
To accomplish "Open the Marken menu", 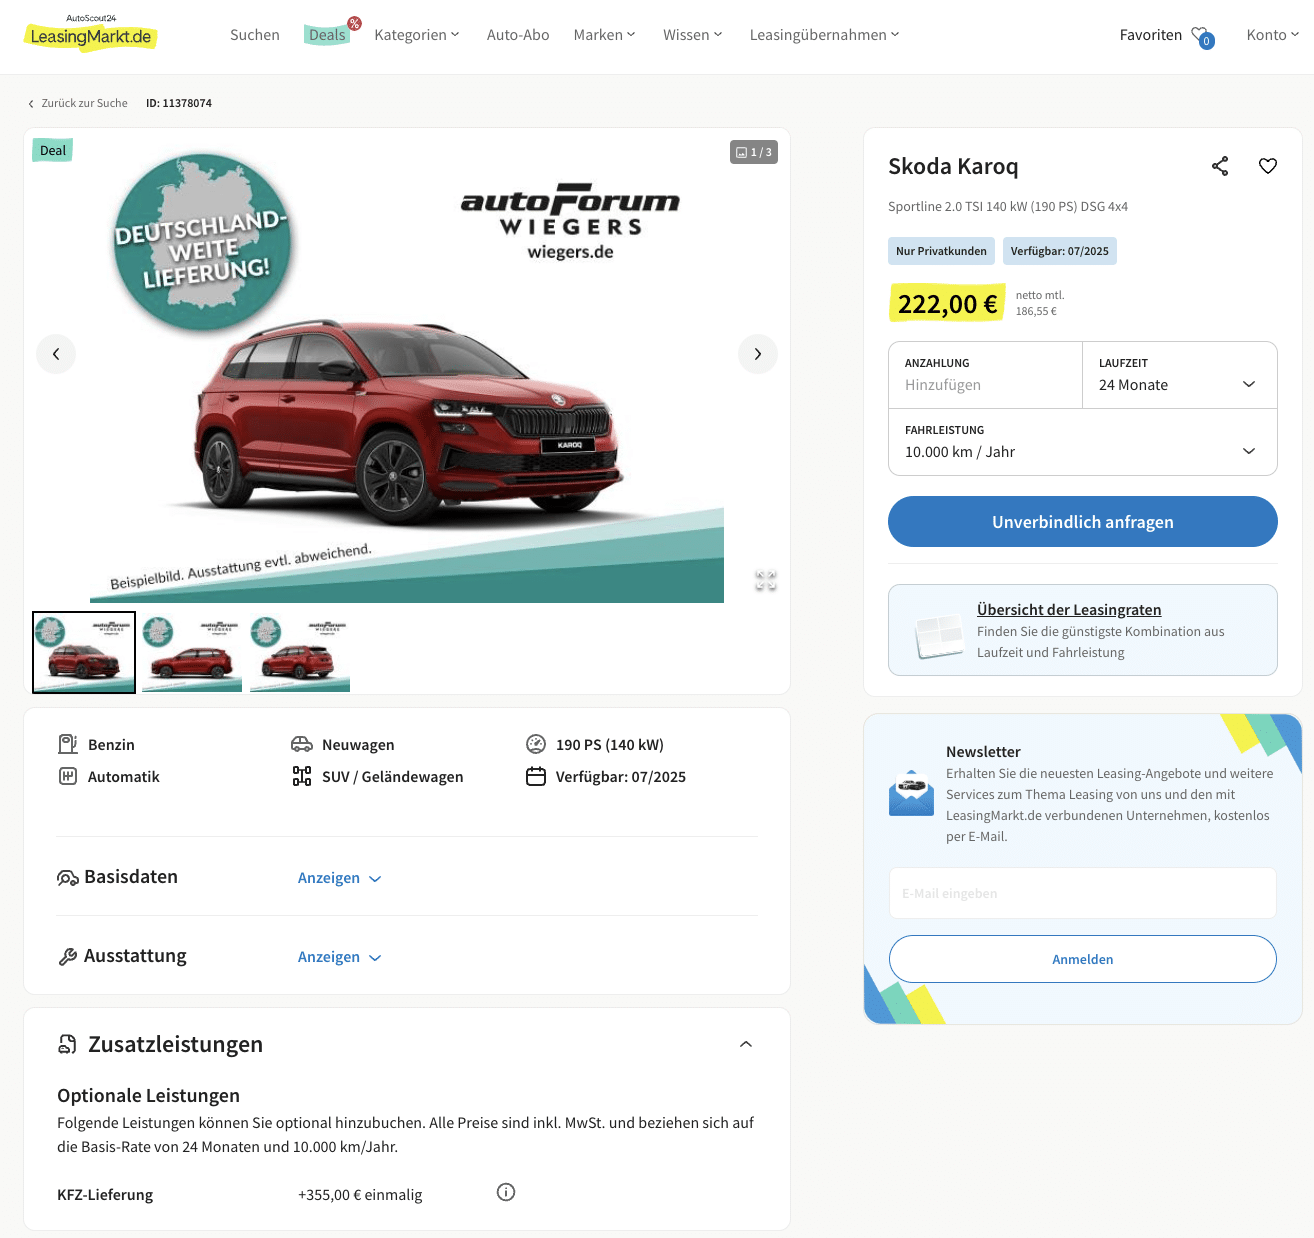I will 604,35.
